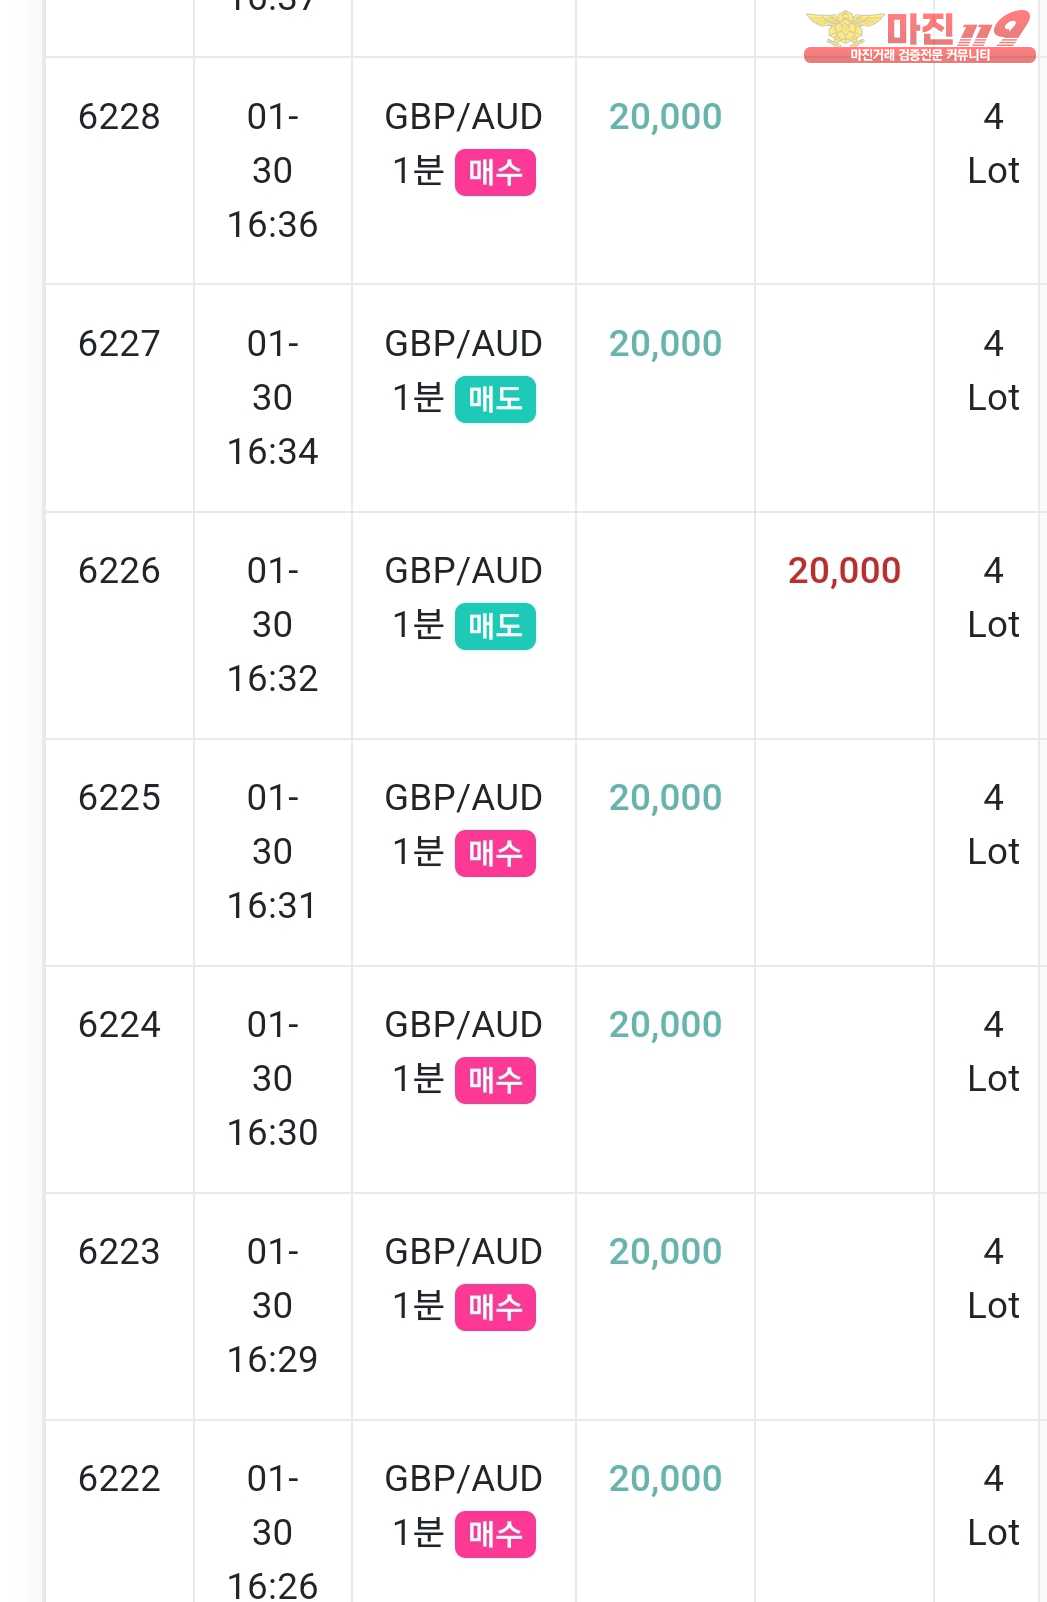Click the pink 매수 badge in row 6225
The height and width of the screenshot is (1602, 1047).
click(495, 853)
